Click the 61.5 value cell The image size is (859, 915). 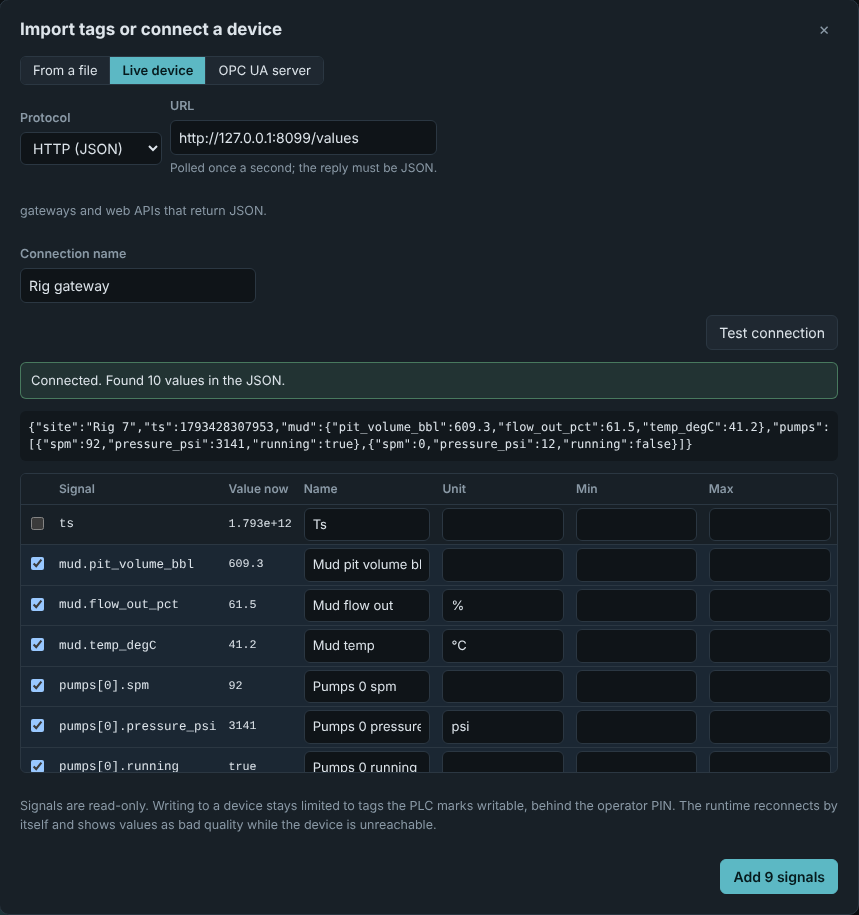tap(242, 605)
